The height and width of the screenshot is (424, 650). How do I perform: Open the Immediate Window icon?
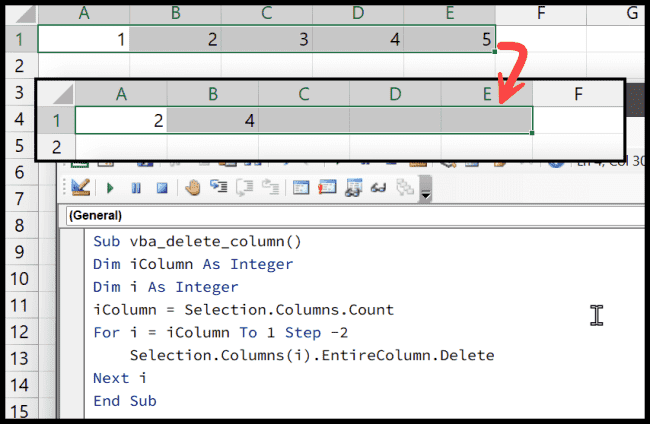pos(326,187)
